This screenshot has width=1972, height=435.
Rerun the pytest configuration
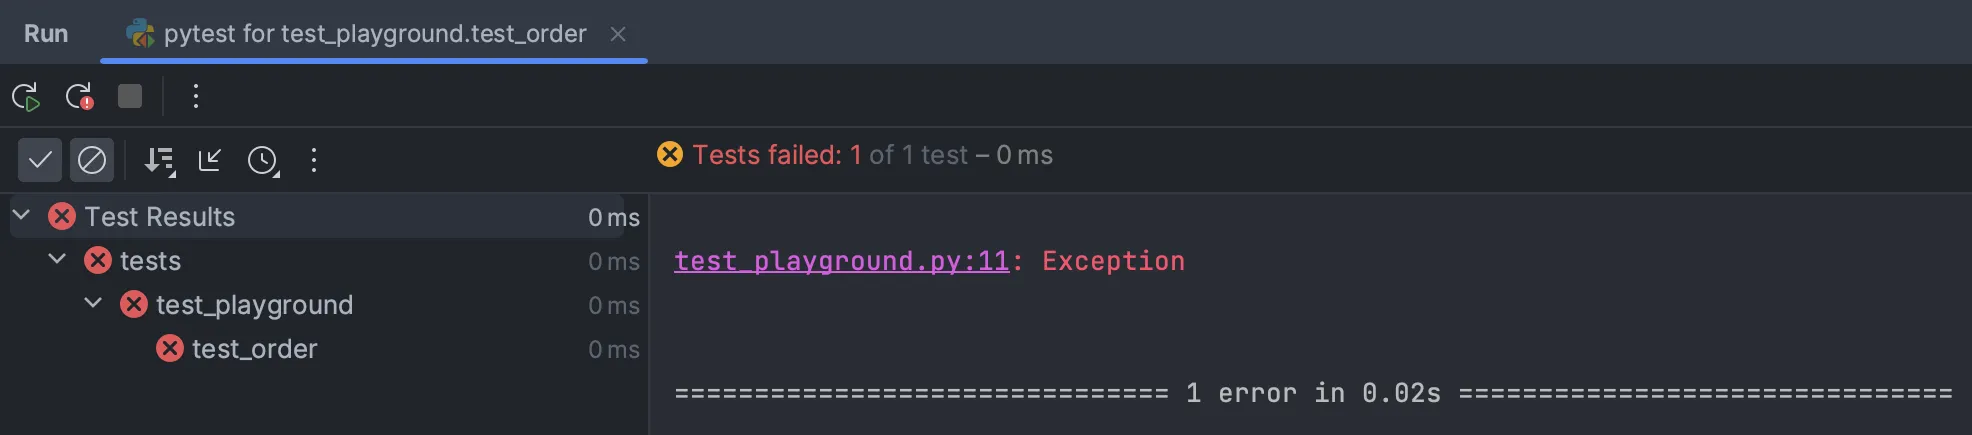coord(26,97)
